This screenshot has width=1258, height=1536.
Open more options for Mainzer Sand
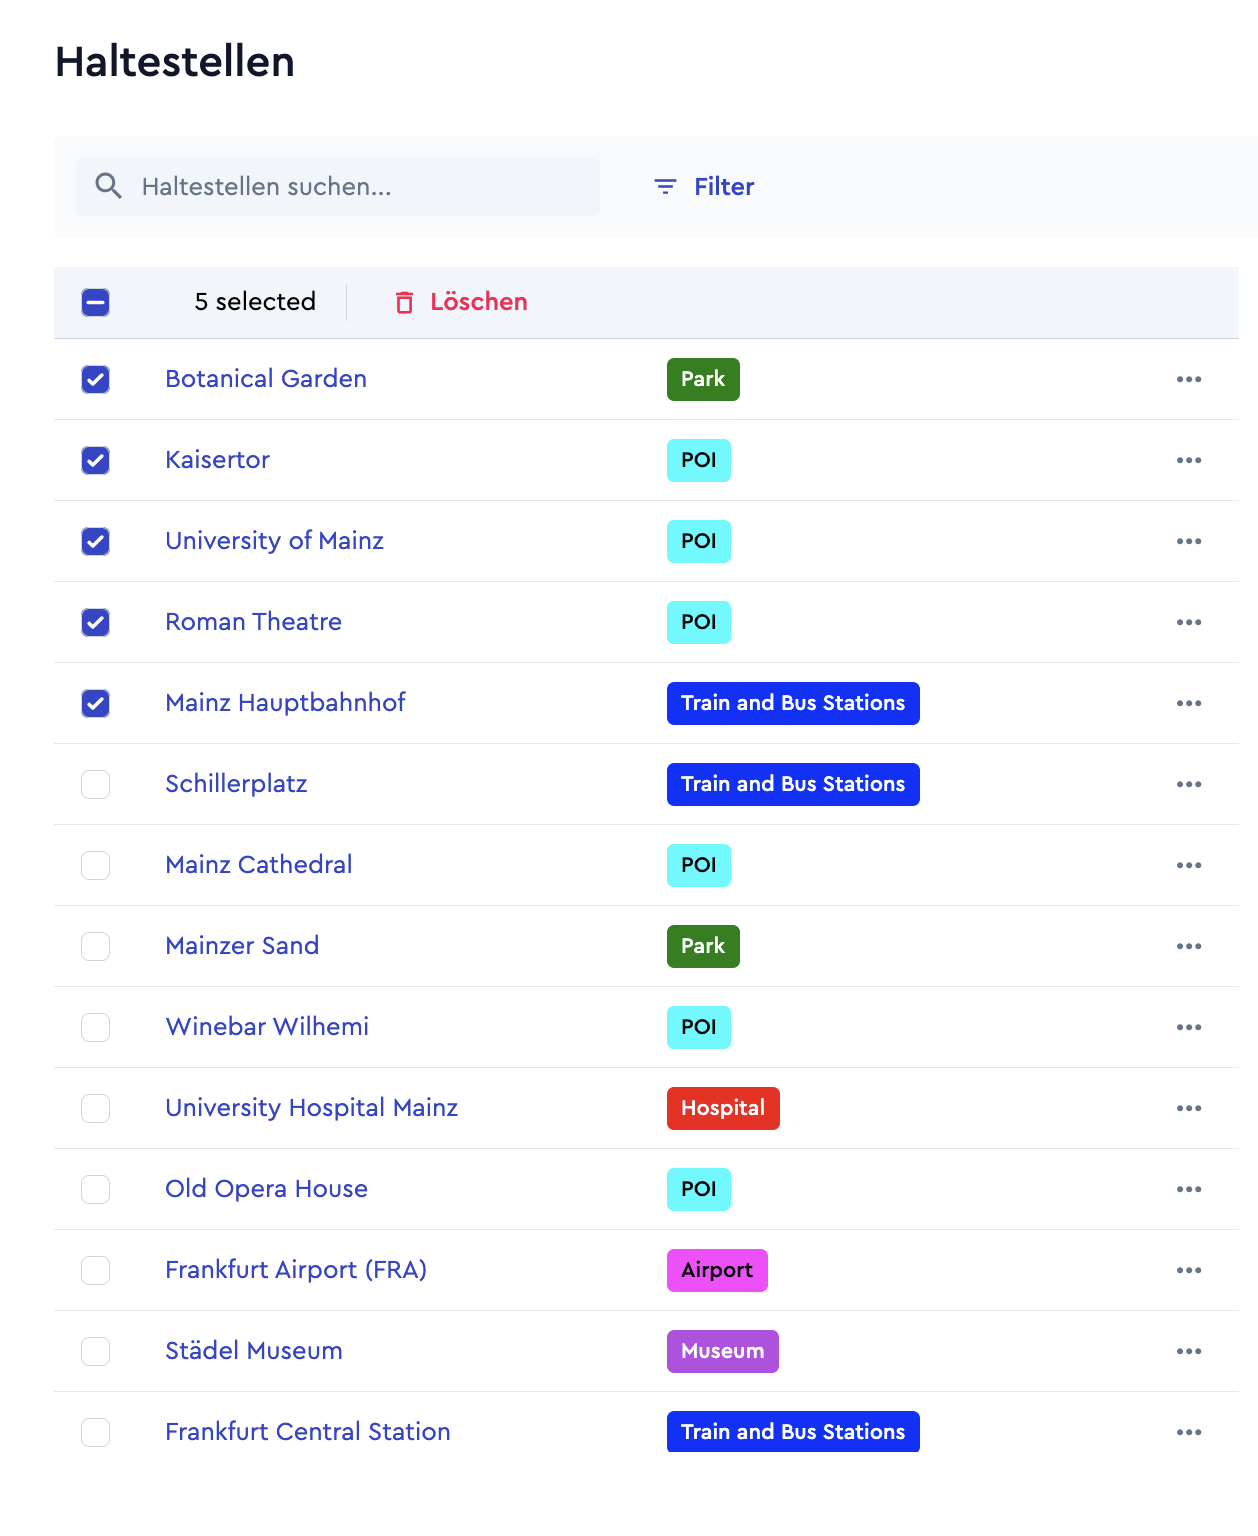pos(1189,946)
